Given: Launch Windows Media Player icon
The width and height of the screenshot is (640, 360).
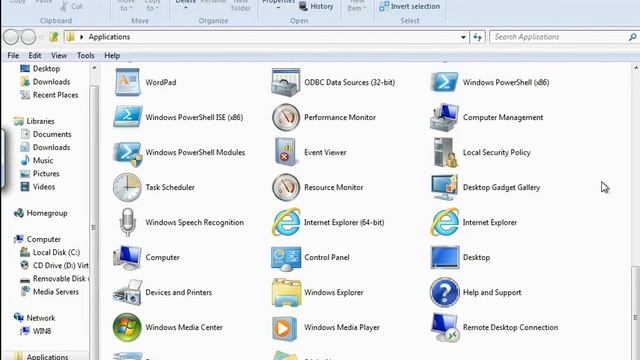Looking at the screenshot, I should [284, 328].
